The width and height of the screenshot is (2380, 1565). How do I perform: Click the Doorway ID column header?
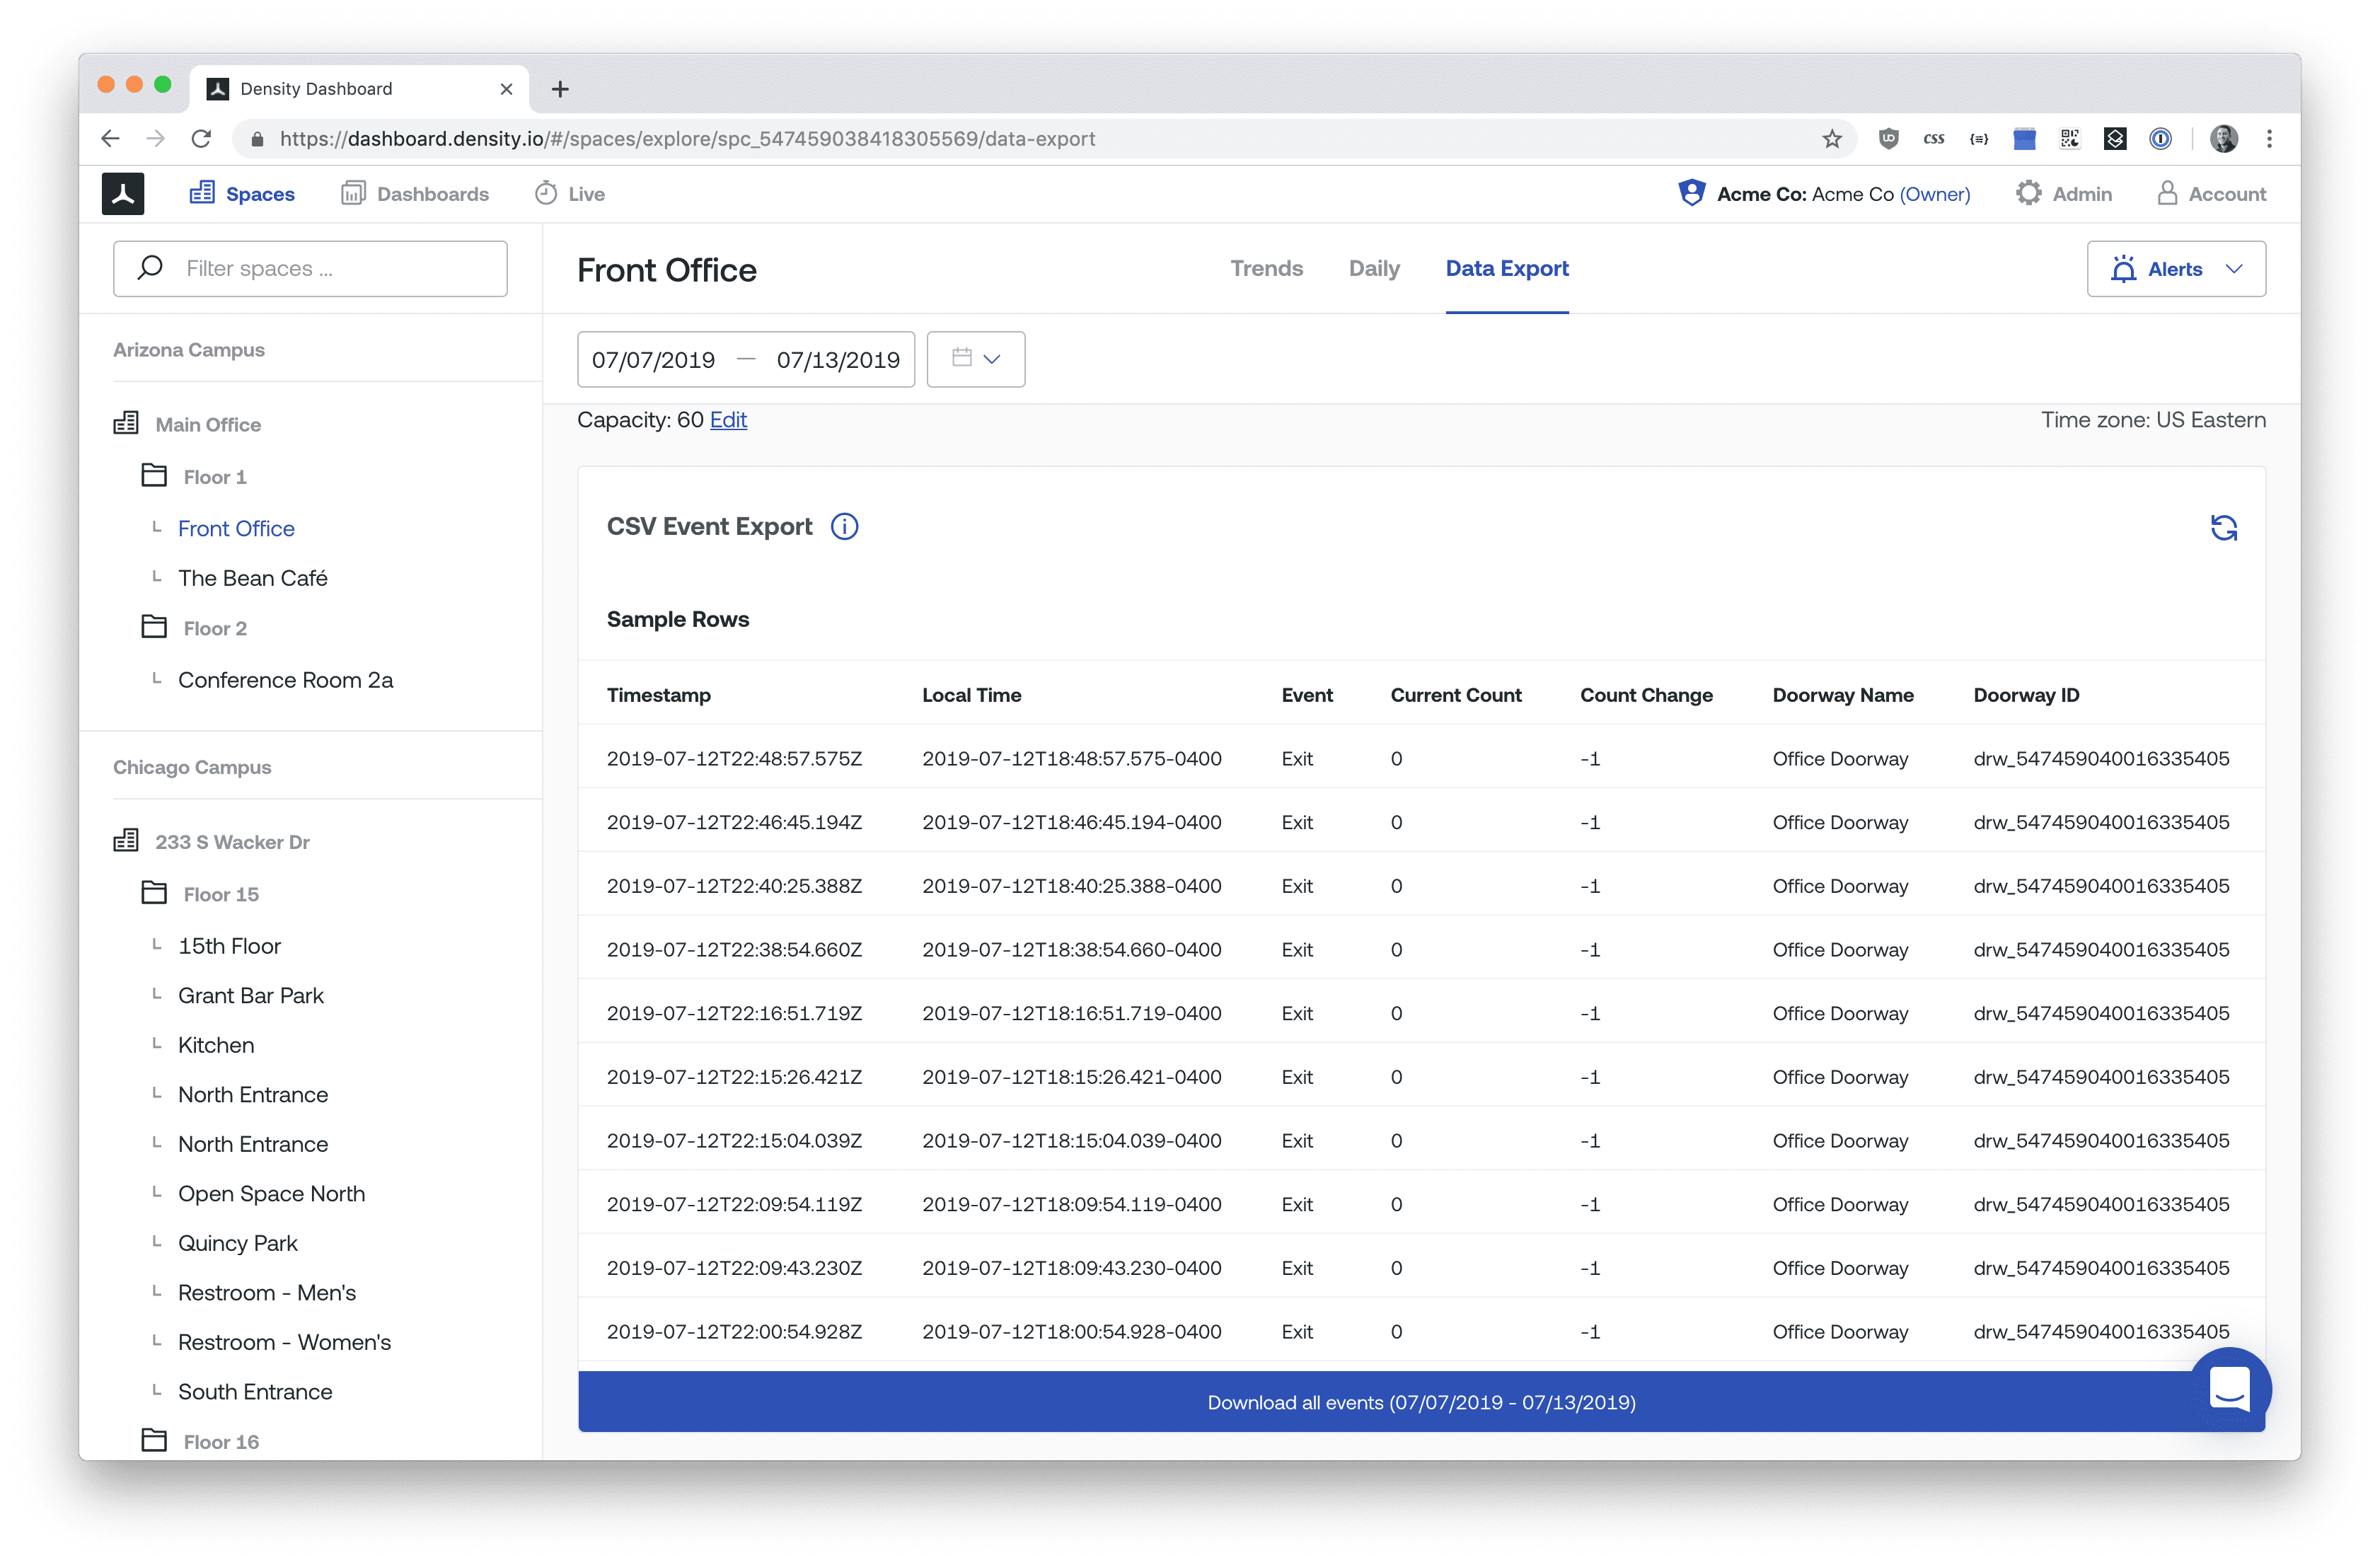click(x=2026, y=695)
